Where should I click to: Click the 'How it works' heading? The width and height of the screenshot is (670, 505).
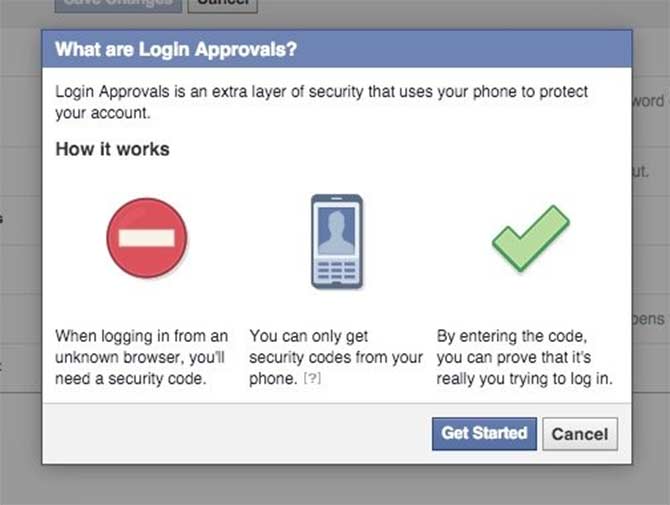(x=112, y=149)
